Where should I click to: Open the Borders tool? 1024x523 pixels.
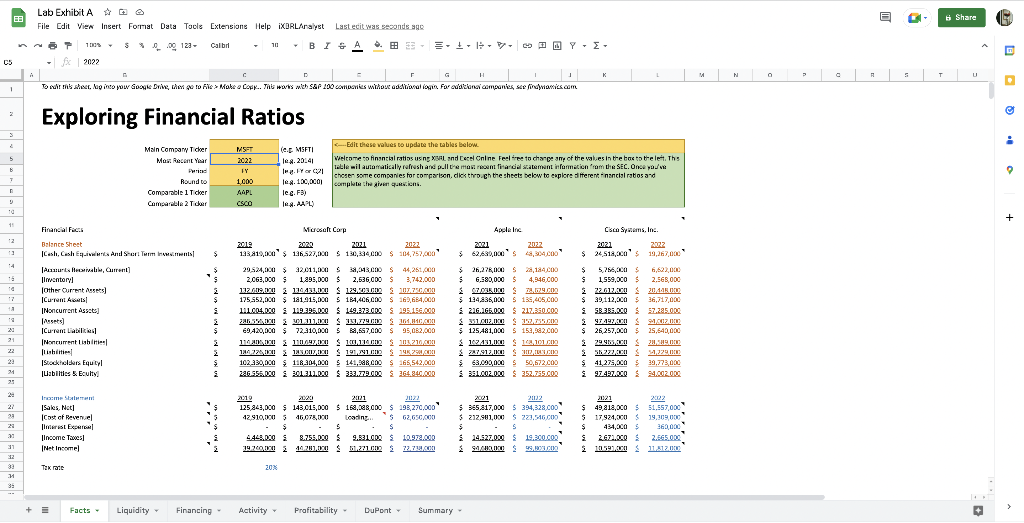[394, 46]
